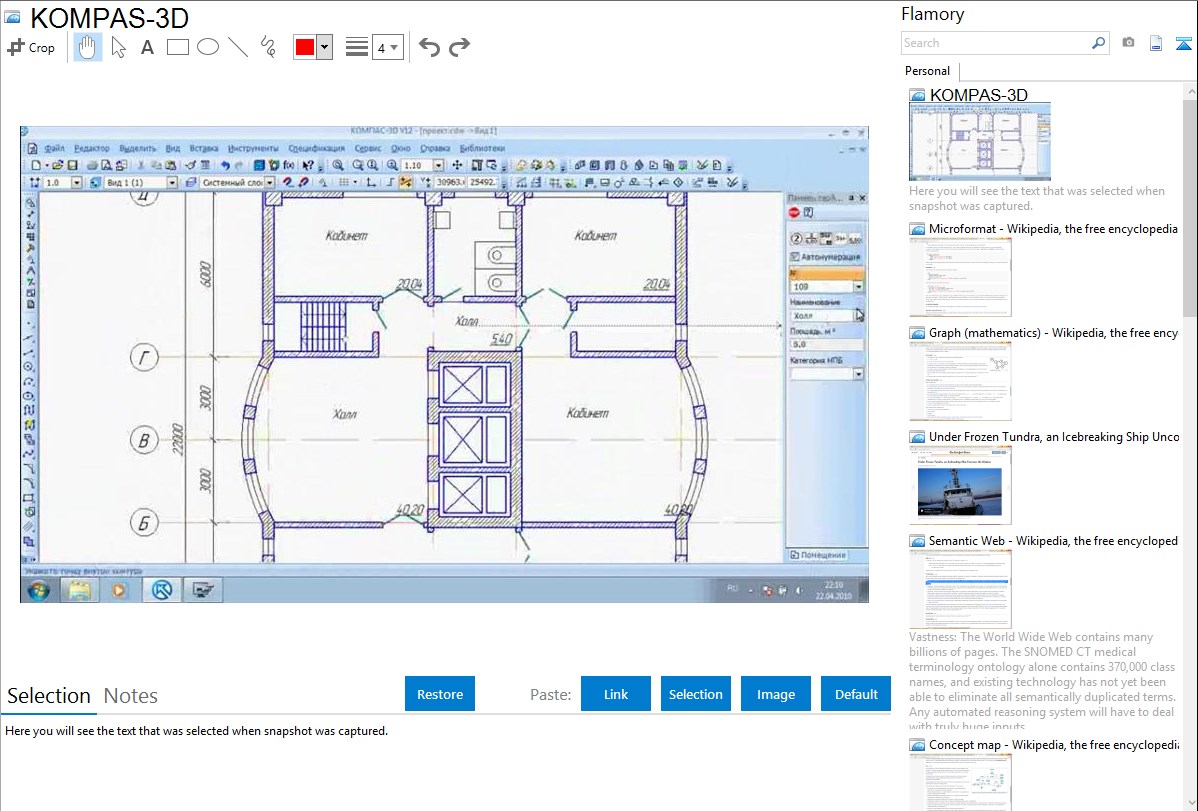Select the Crop tool
This screenshot has width=1198, height=811.
pyautogui.click(x=31, y=47)
